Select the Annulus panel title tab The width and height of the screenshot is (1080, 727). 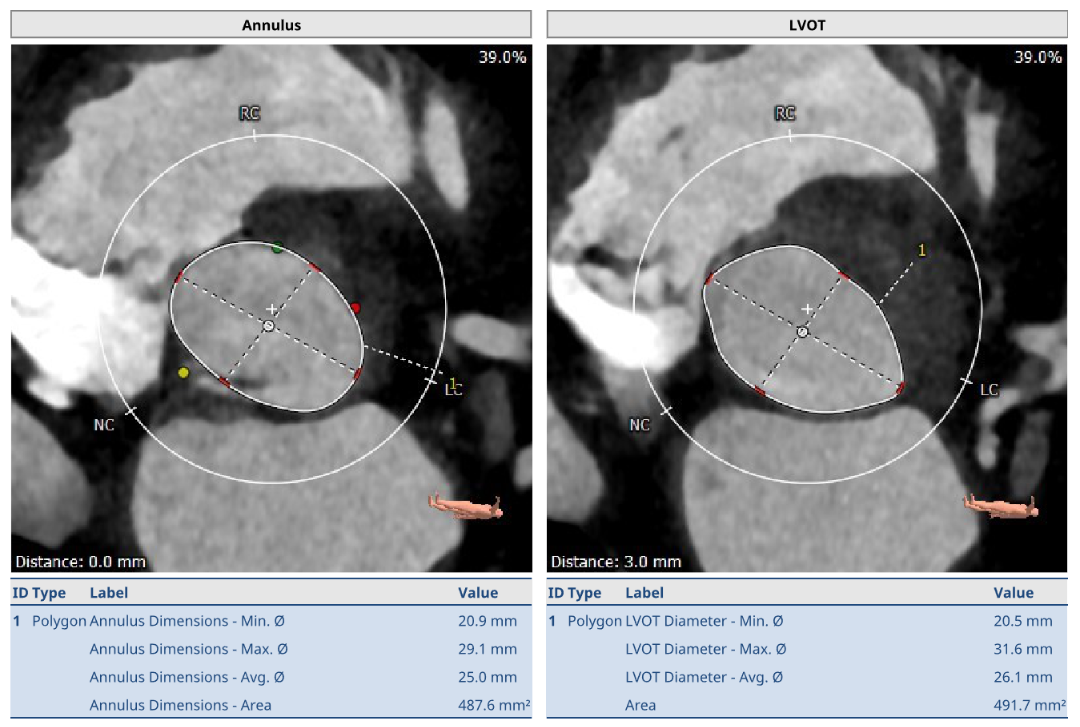point(271,25)
